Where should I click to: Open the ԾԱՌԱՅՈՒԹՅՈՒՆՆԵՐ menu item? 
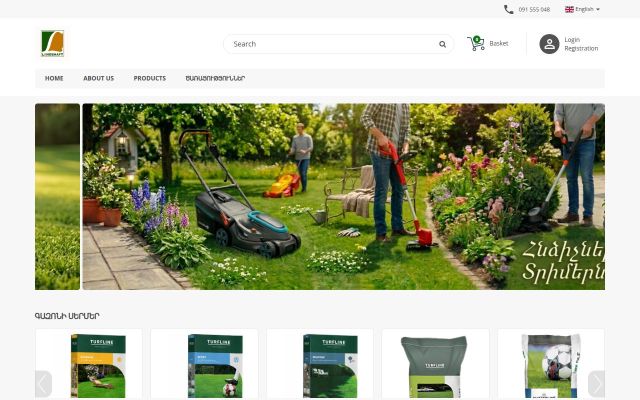[215, 78]
